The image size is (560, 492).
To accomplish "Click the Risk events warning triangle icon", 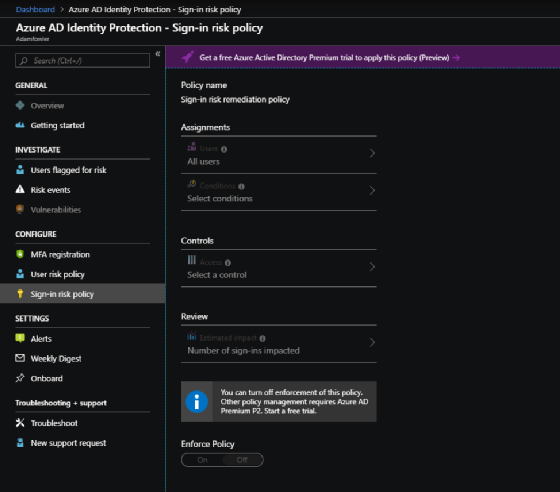I will click(20, 189).
